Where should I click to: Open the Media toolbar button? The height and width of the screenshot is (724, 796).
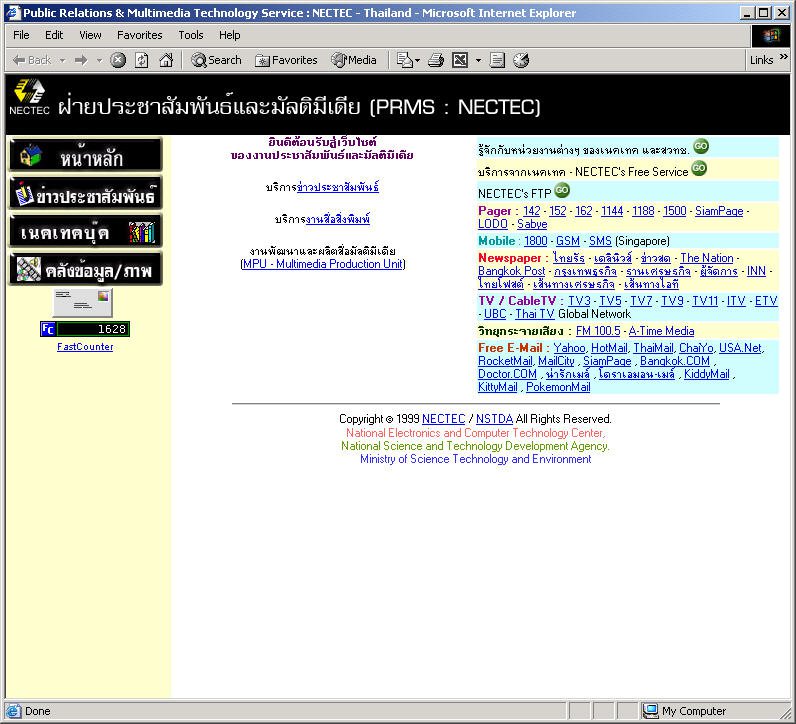pos(354,60)
